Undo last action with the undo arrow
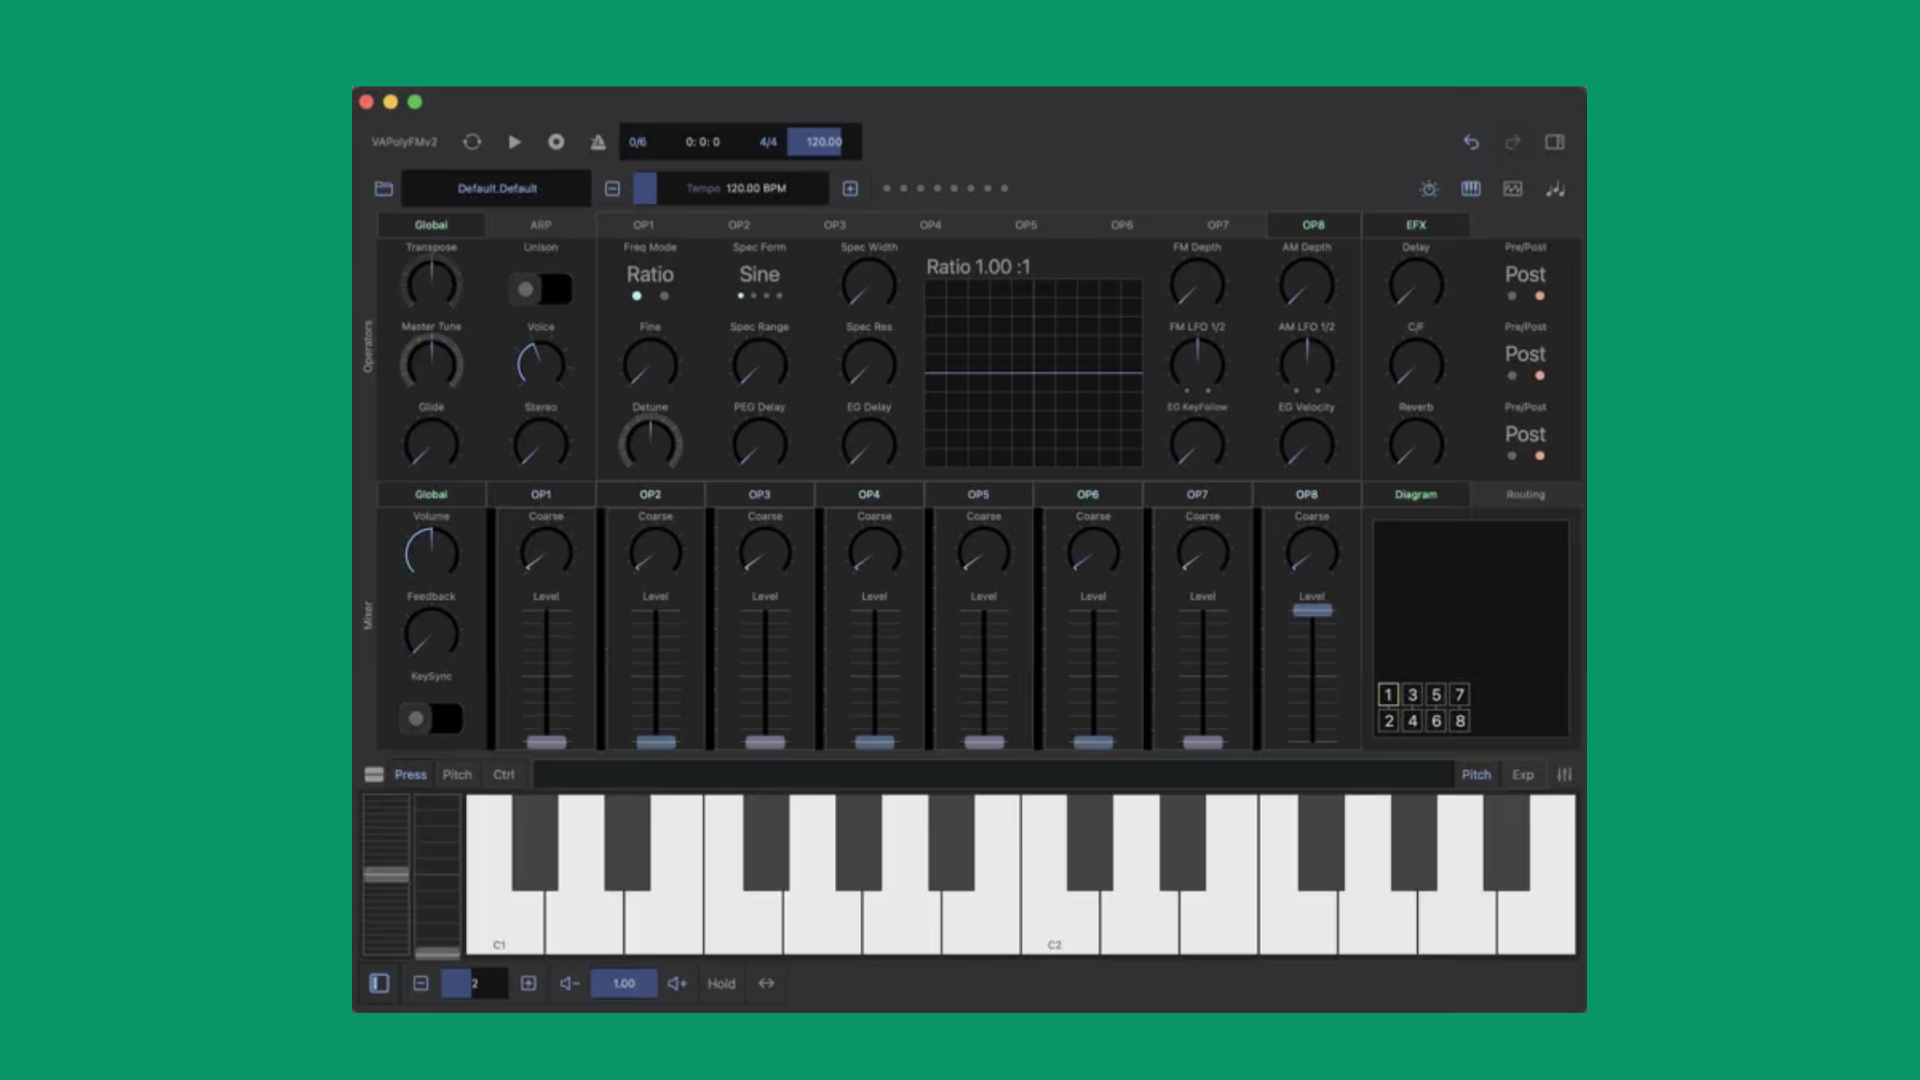This screenshot has width=1920, height=1080. (x=1471, y=142)
